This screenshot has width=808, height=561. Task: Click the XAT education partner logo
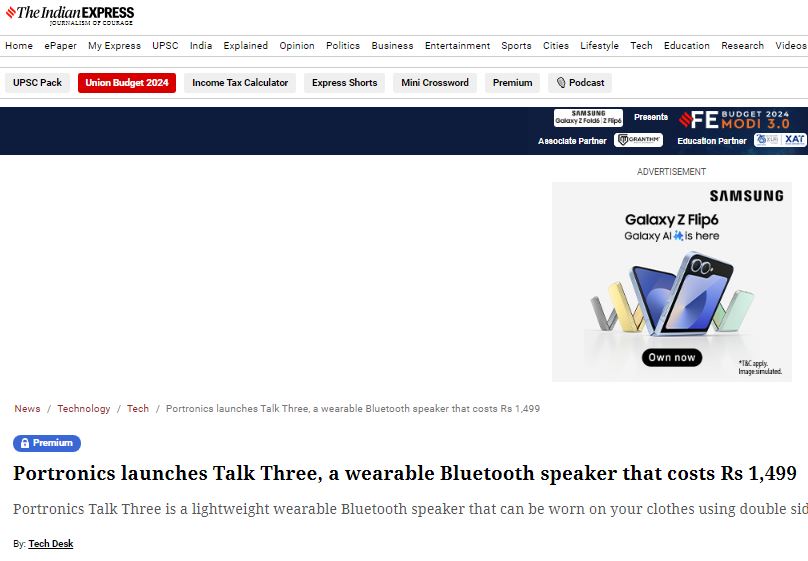tap(780, 140)
